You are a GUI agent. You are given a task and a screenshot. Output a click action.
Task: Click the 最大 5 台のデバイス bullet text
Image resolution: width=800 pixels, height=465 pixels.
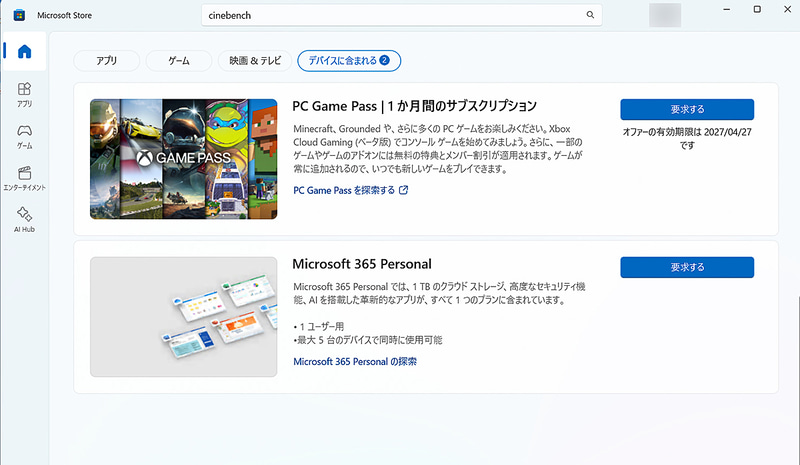coord(368,340)
